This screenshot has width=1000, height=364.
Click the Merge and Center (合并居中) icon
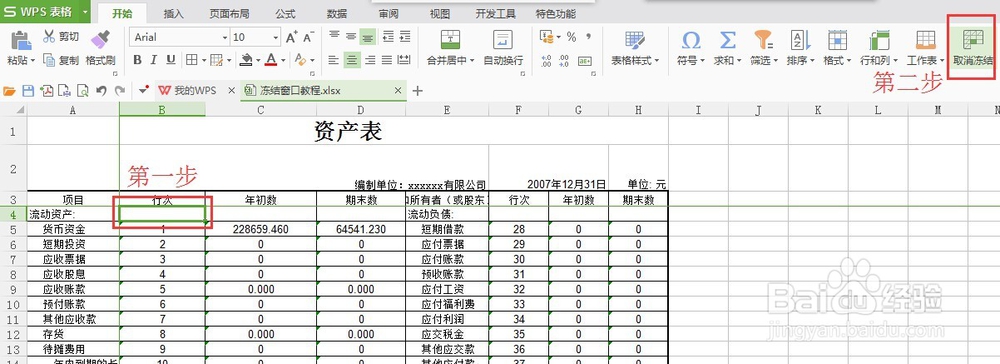450,40
